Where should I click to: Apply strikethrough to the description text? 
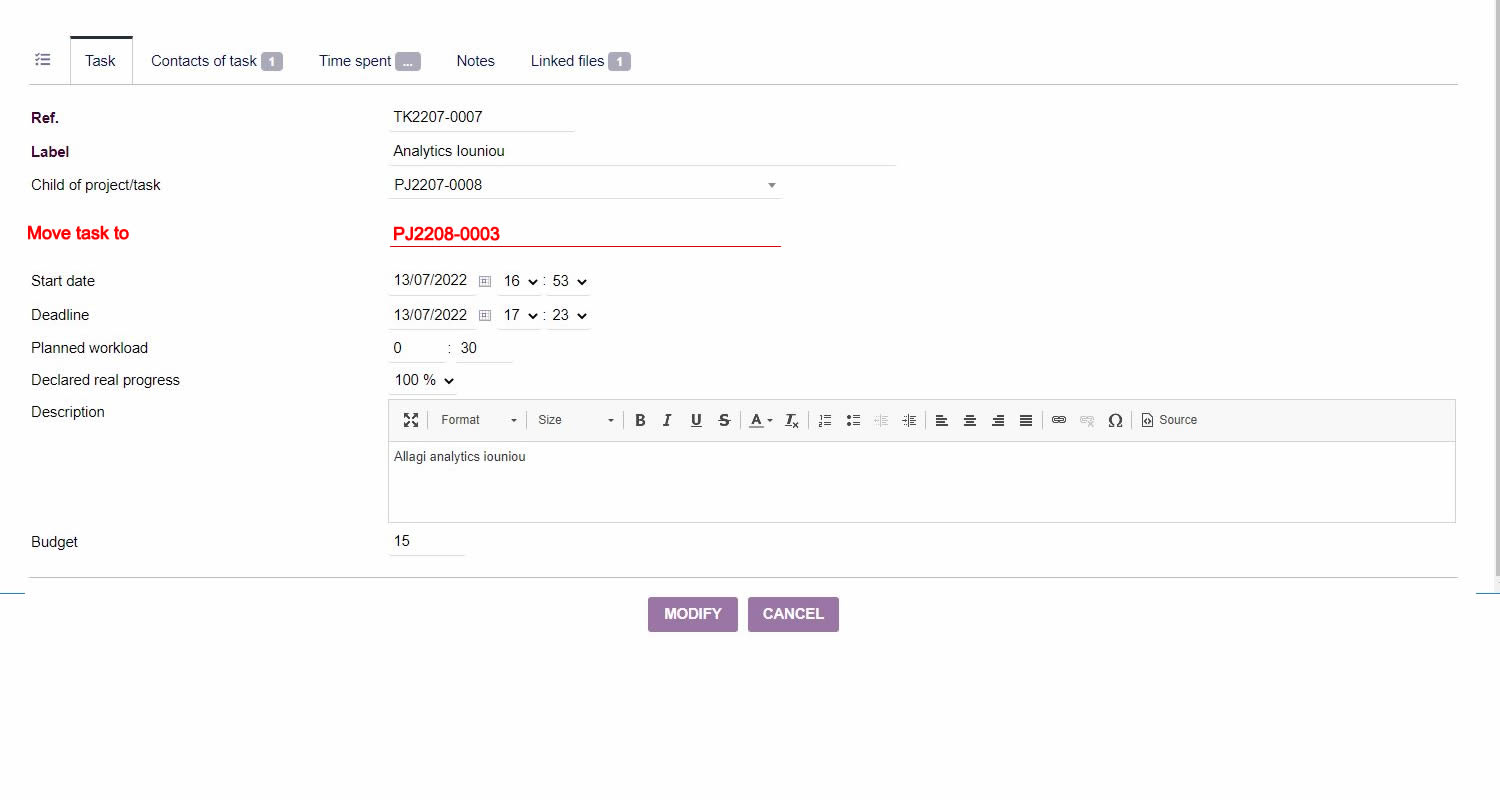coord(723,420)
